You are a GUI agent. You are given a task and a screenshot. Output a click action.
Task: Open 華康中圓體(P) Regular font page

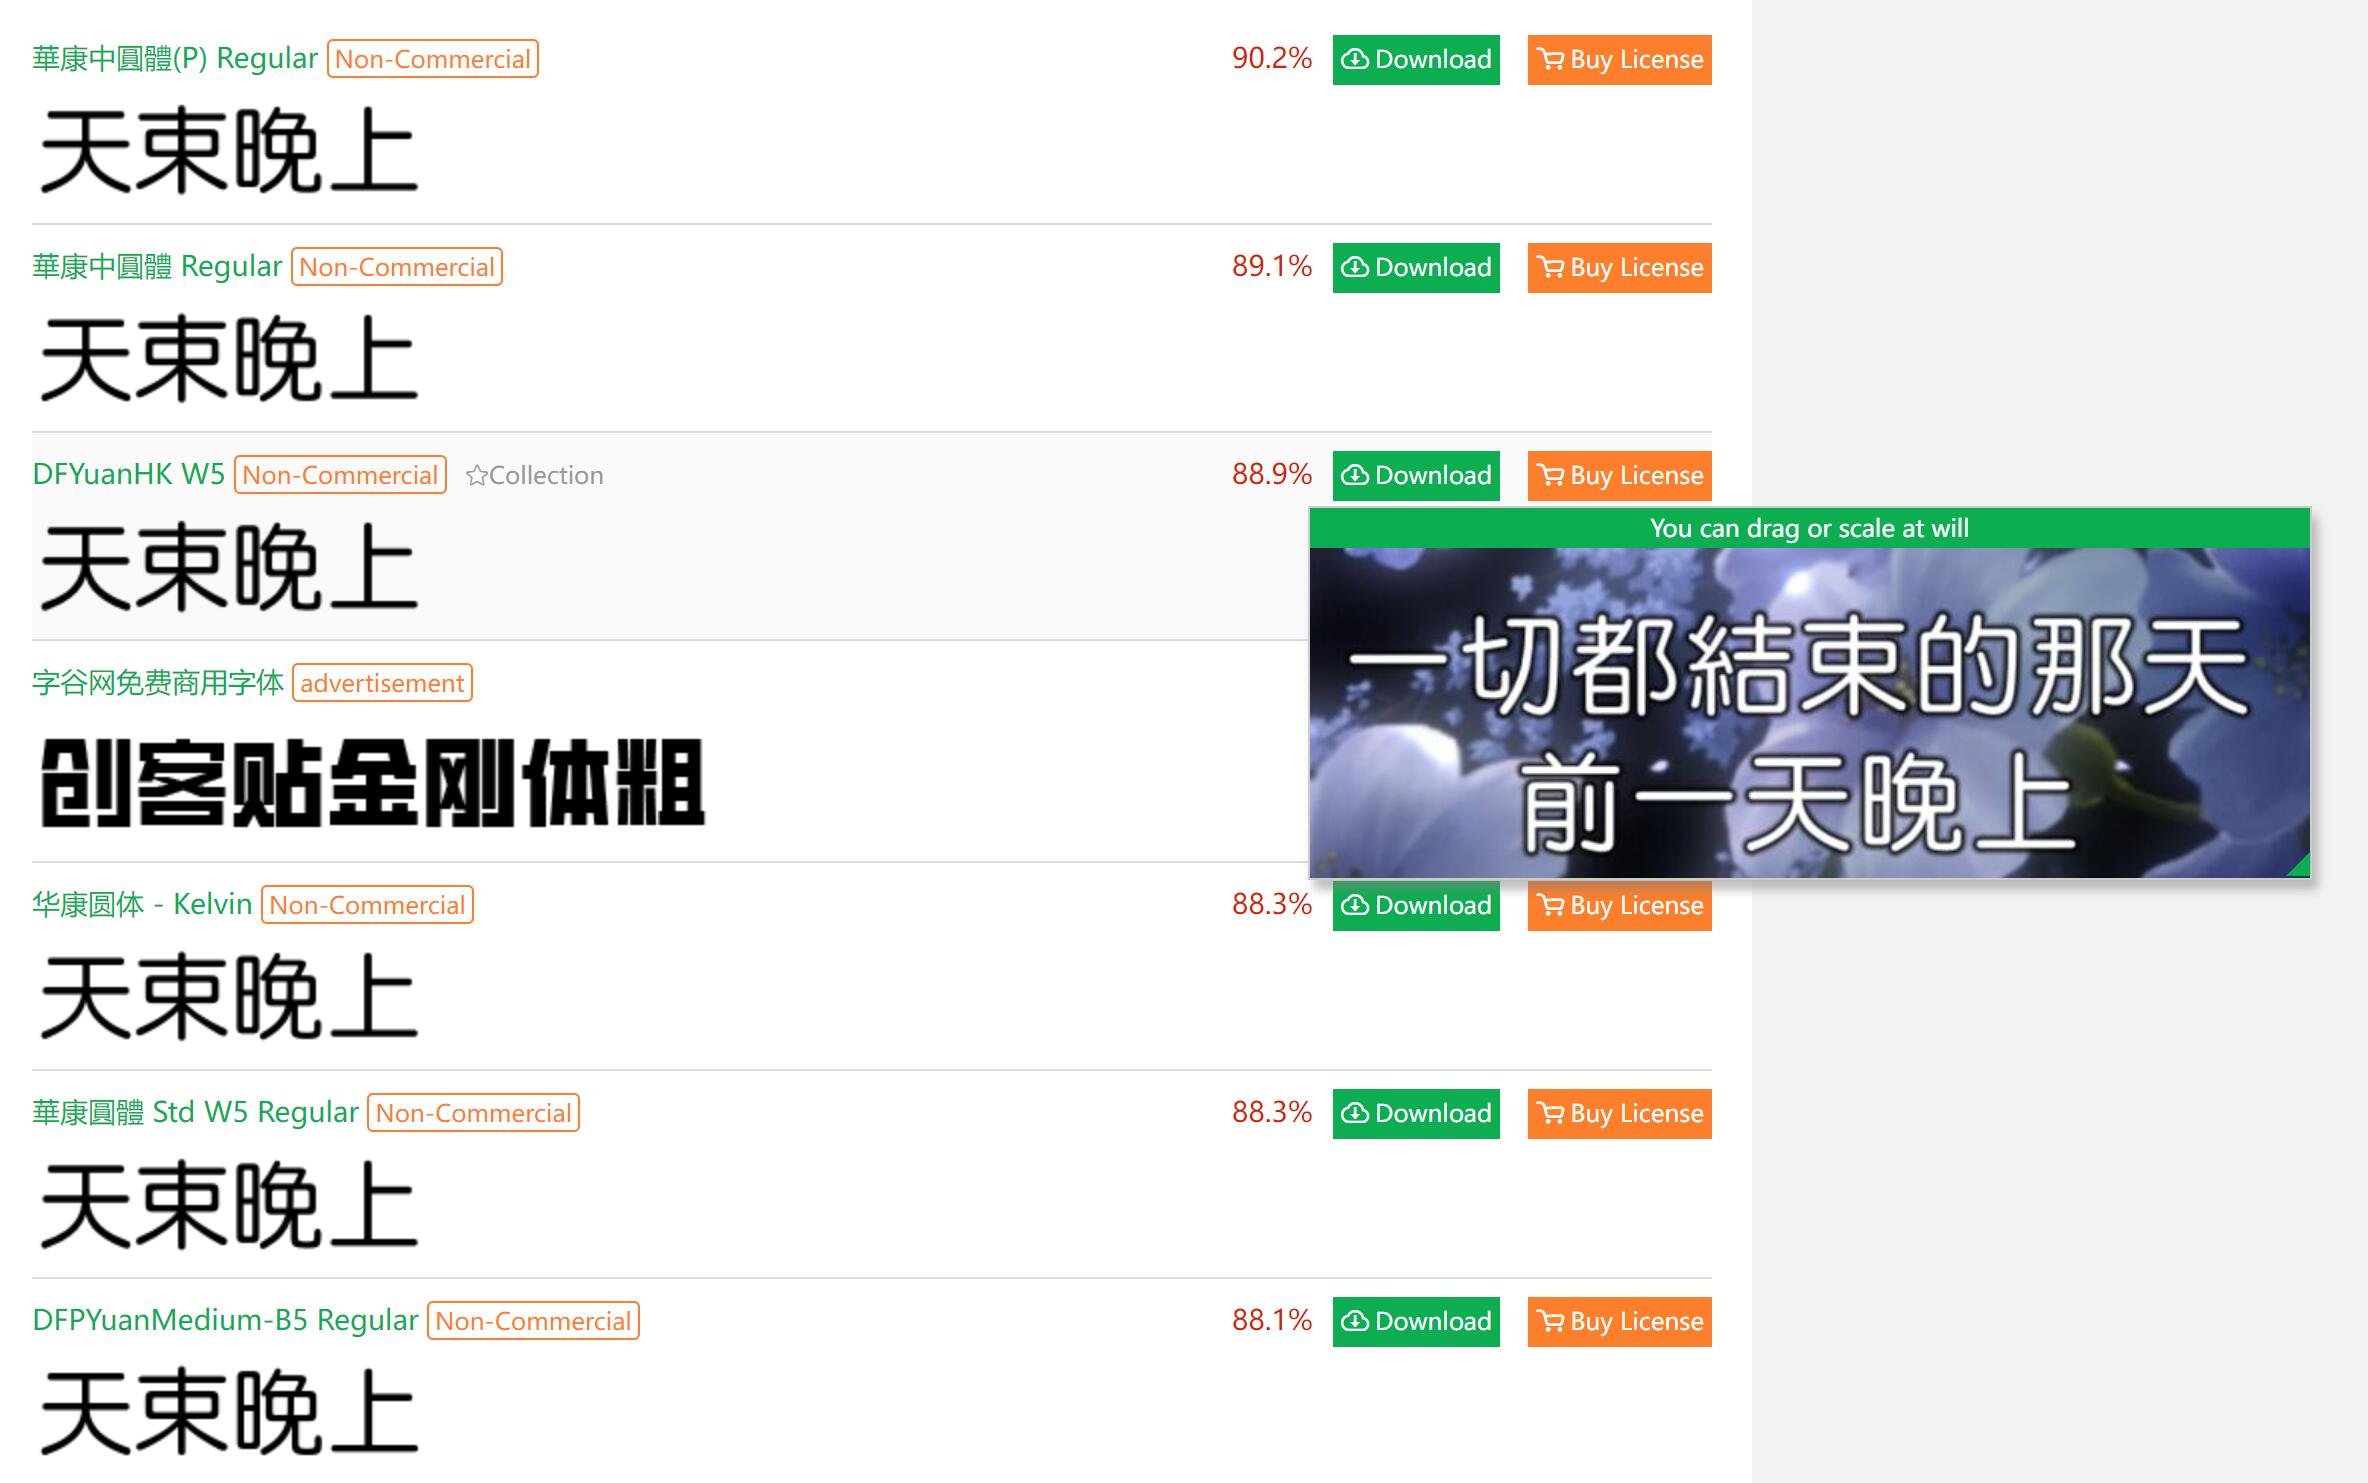pos(175,59)
